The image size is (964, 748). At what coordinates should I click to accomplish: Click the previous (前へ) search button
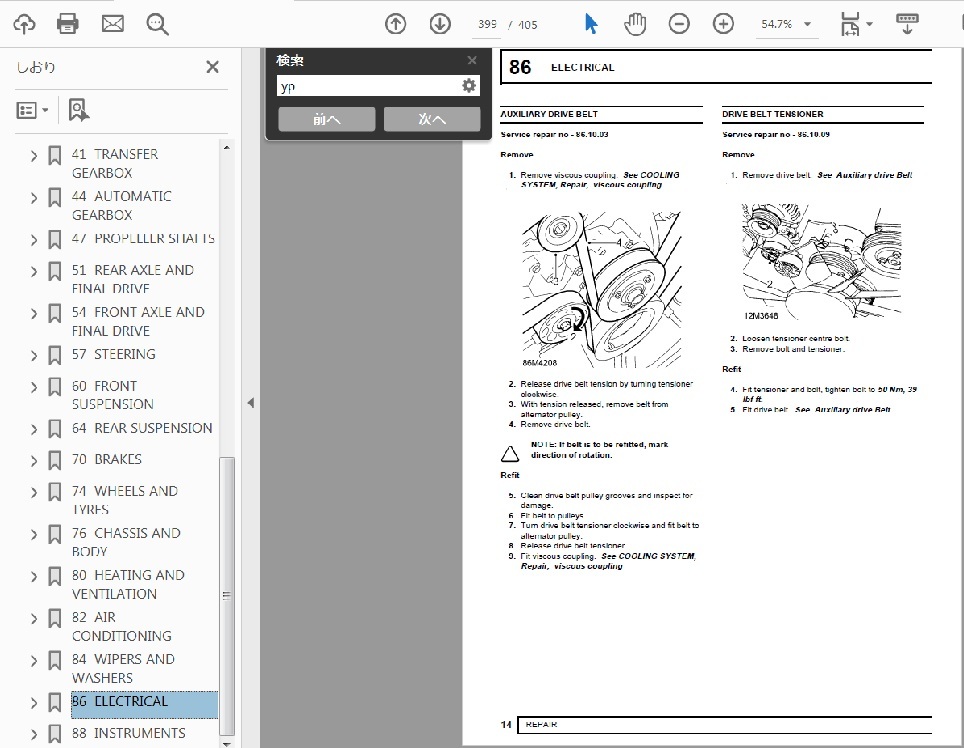(x=326, y=119)
